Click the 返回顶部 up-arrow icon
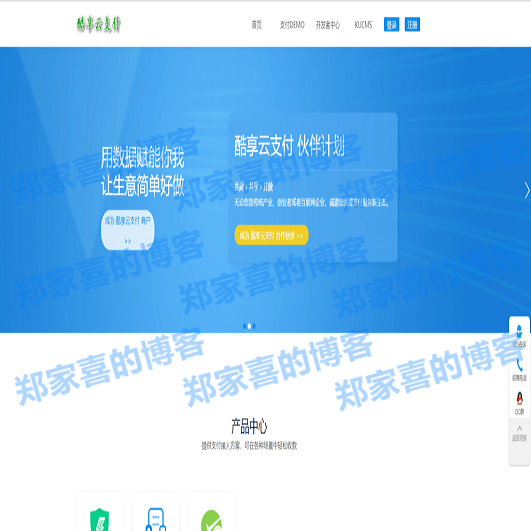This screenshot has width=531, height=531. pyautogui.click(x=519, y=429)
